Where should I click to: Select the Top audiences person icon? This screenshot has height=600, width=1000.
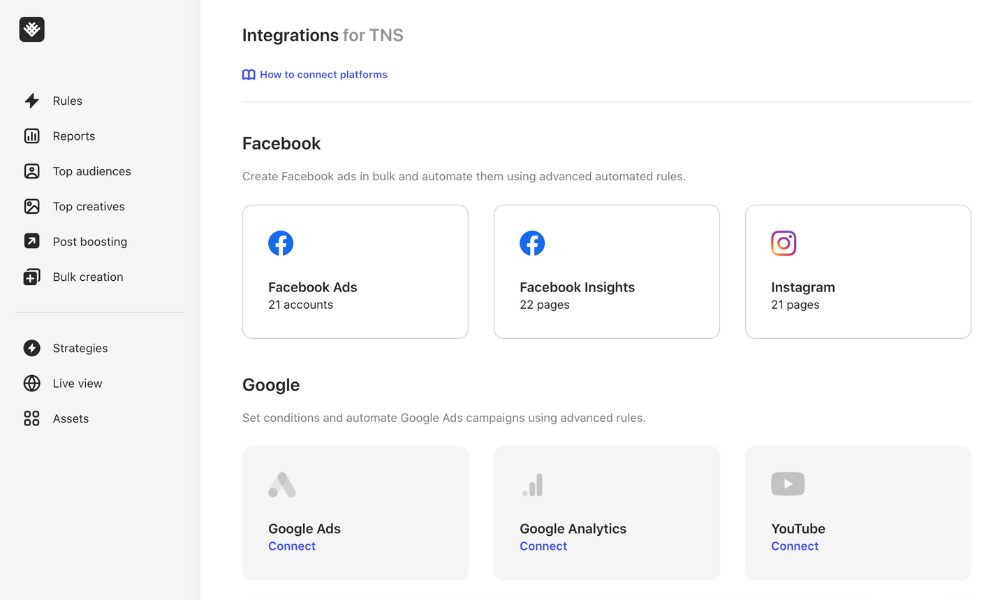(32, 171)
